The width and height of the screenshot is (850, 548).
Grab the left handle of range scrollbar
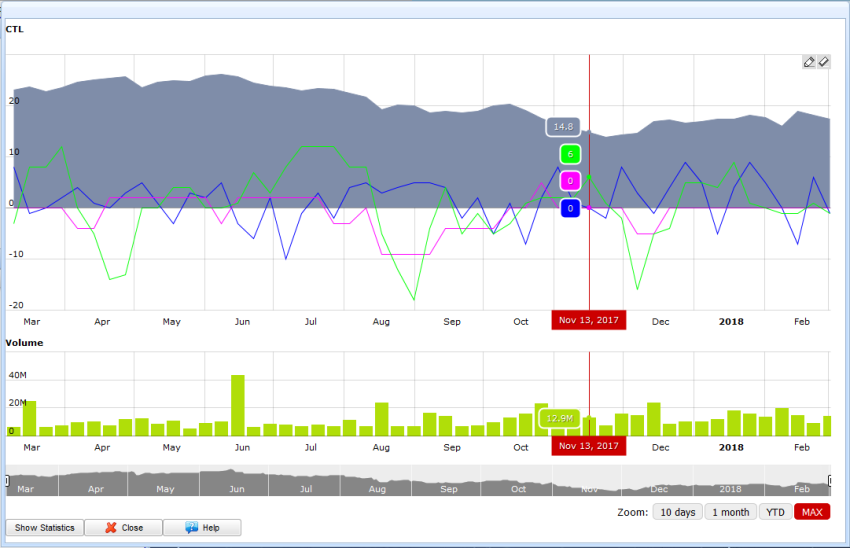pos(8,481)
